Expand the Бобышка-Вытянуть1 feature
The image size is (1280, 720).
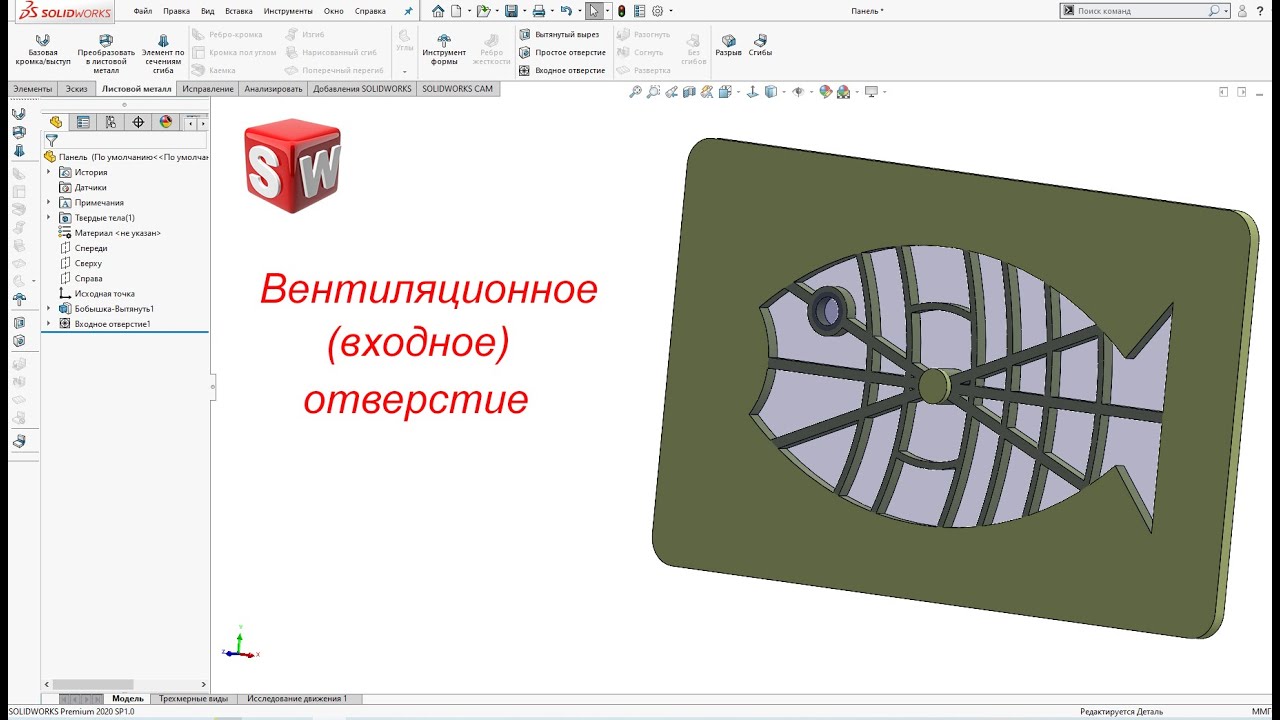click(48, 308)
